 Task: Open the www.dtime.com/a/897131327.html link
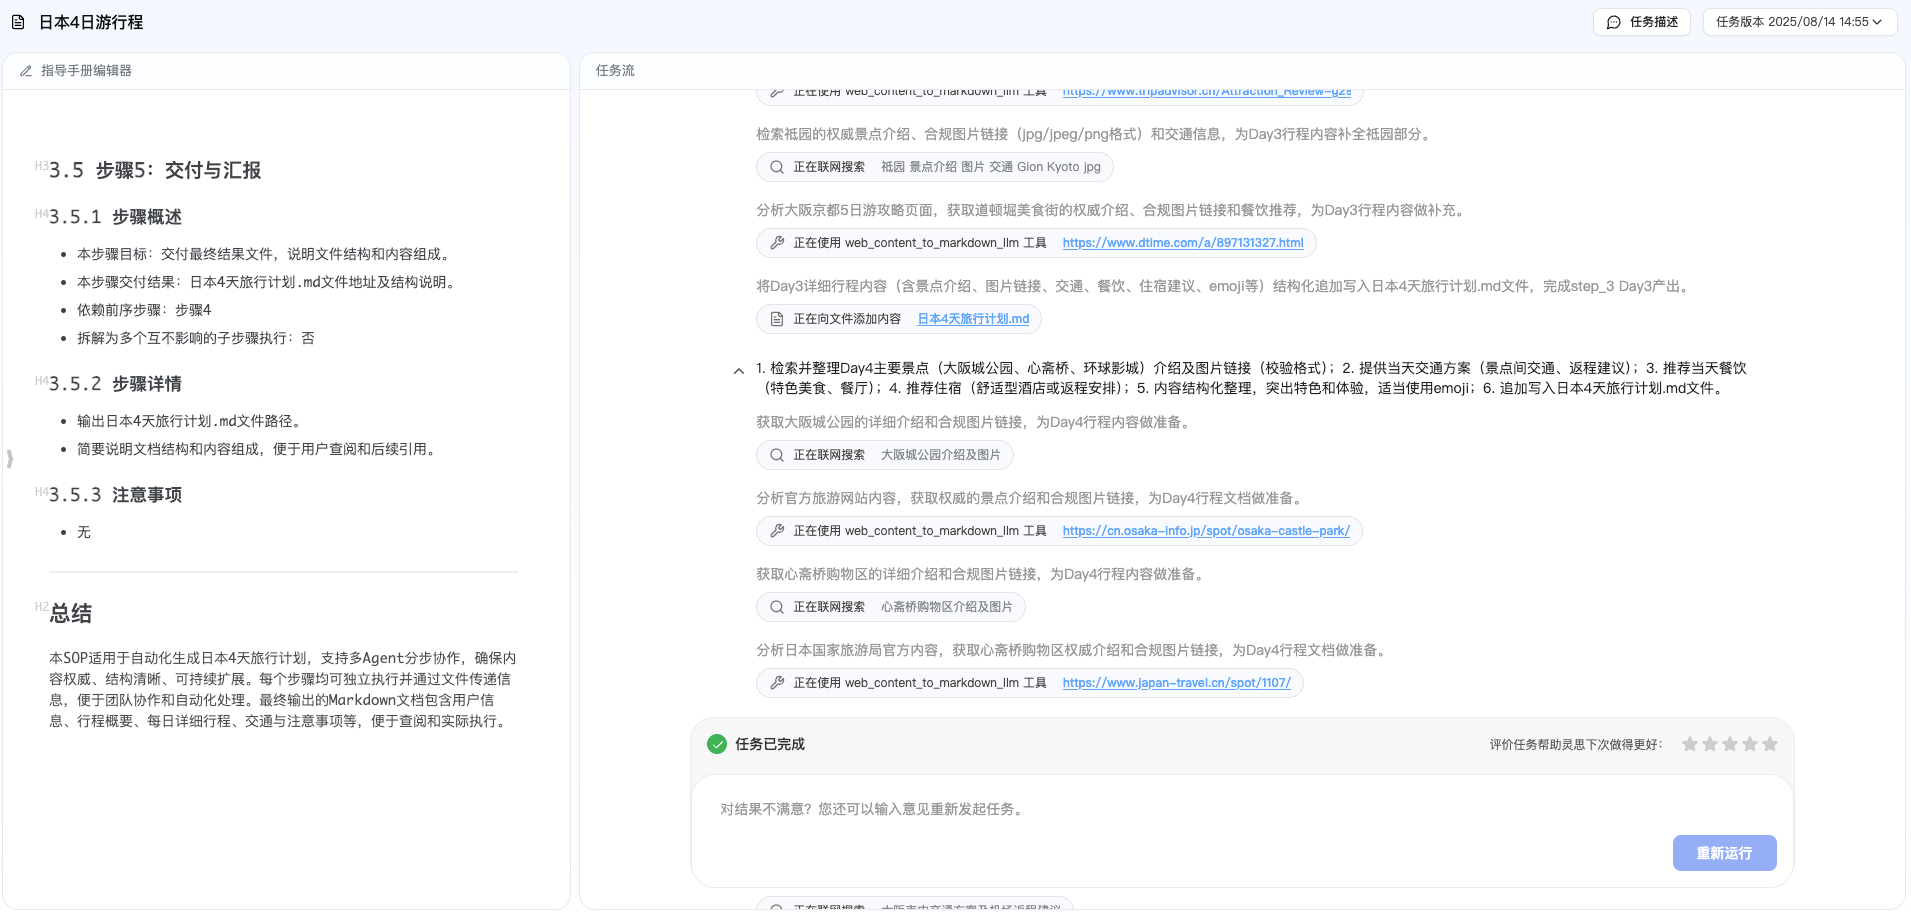click(1183, 243)
